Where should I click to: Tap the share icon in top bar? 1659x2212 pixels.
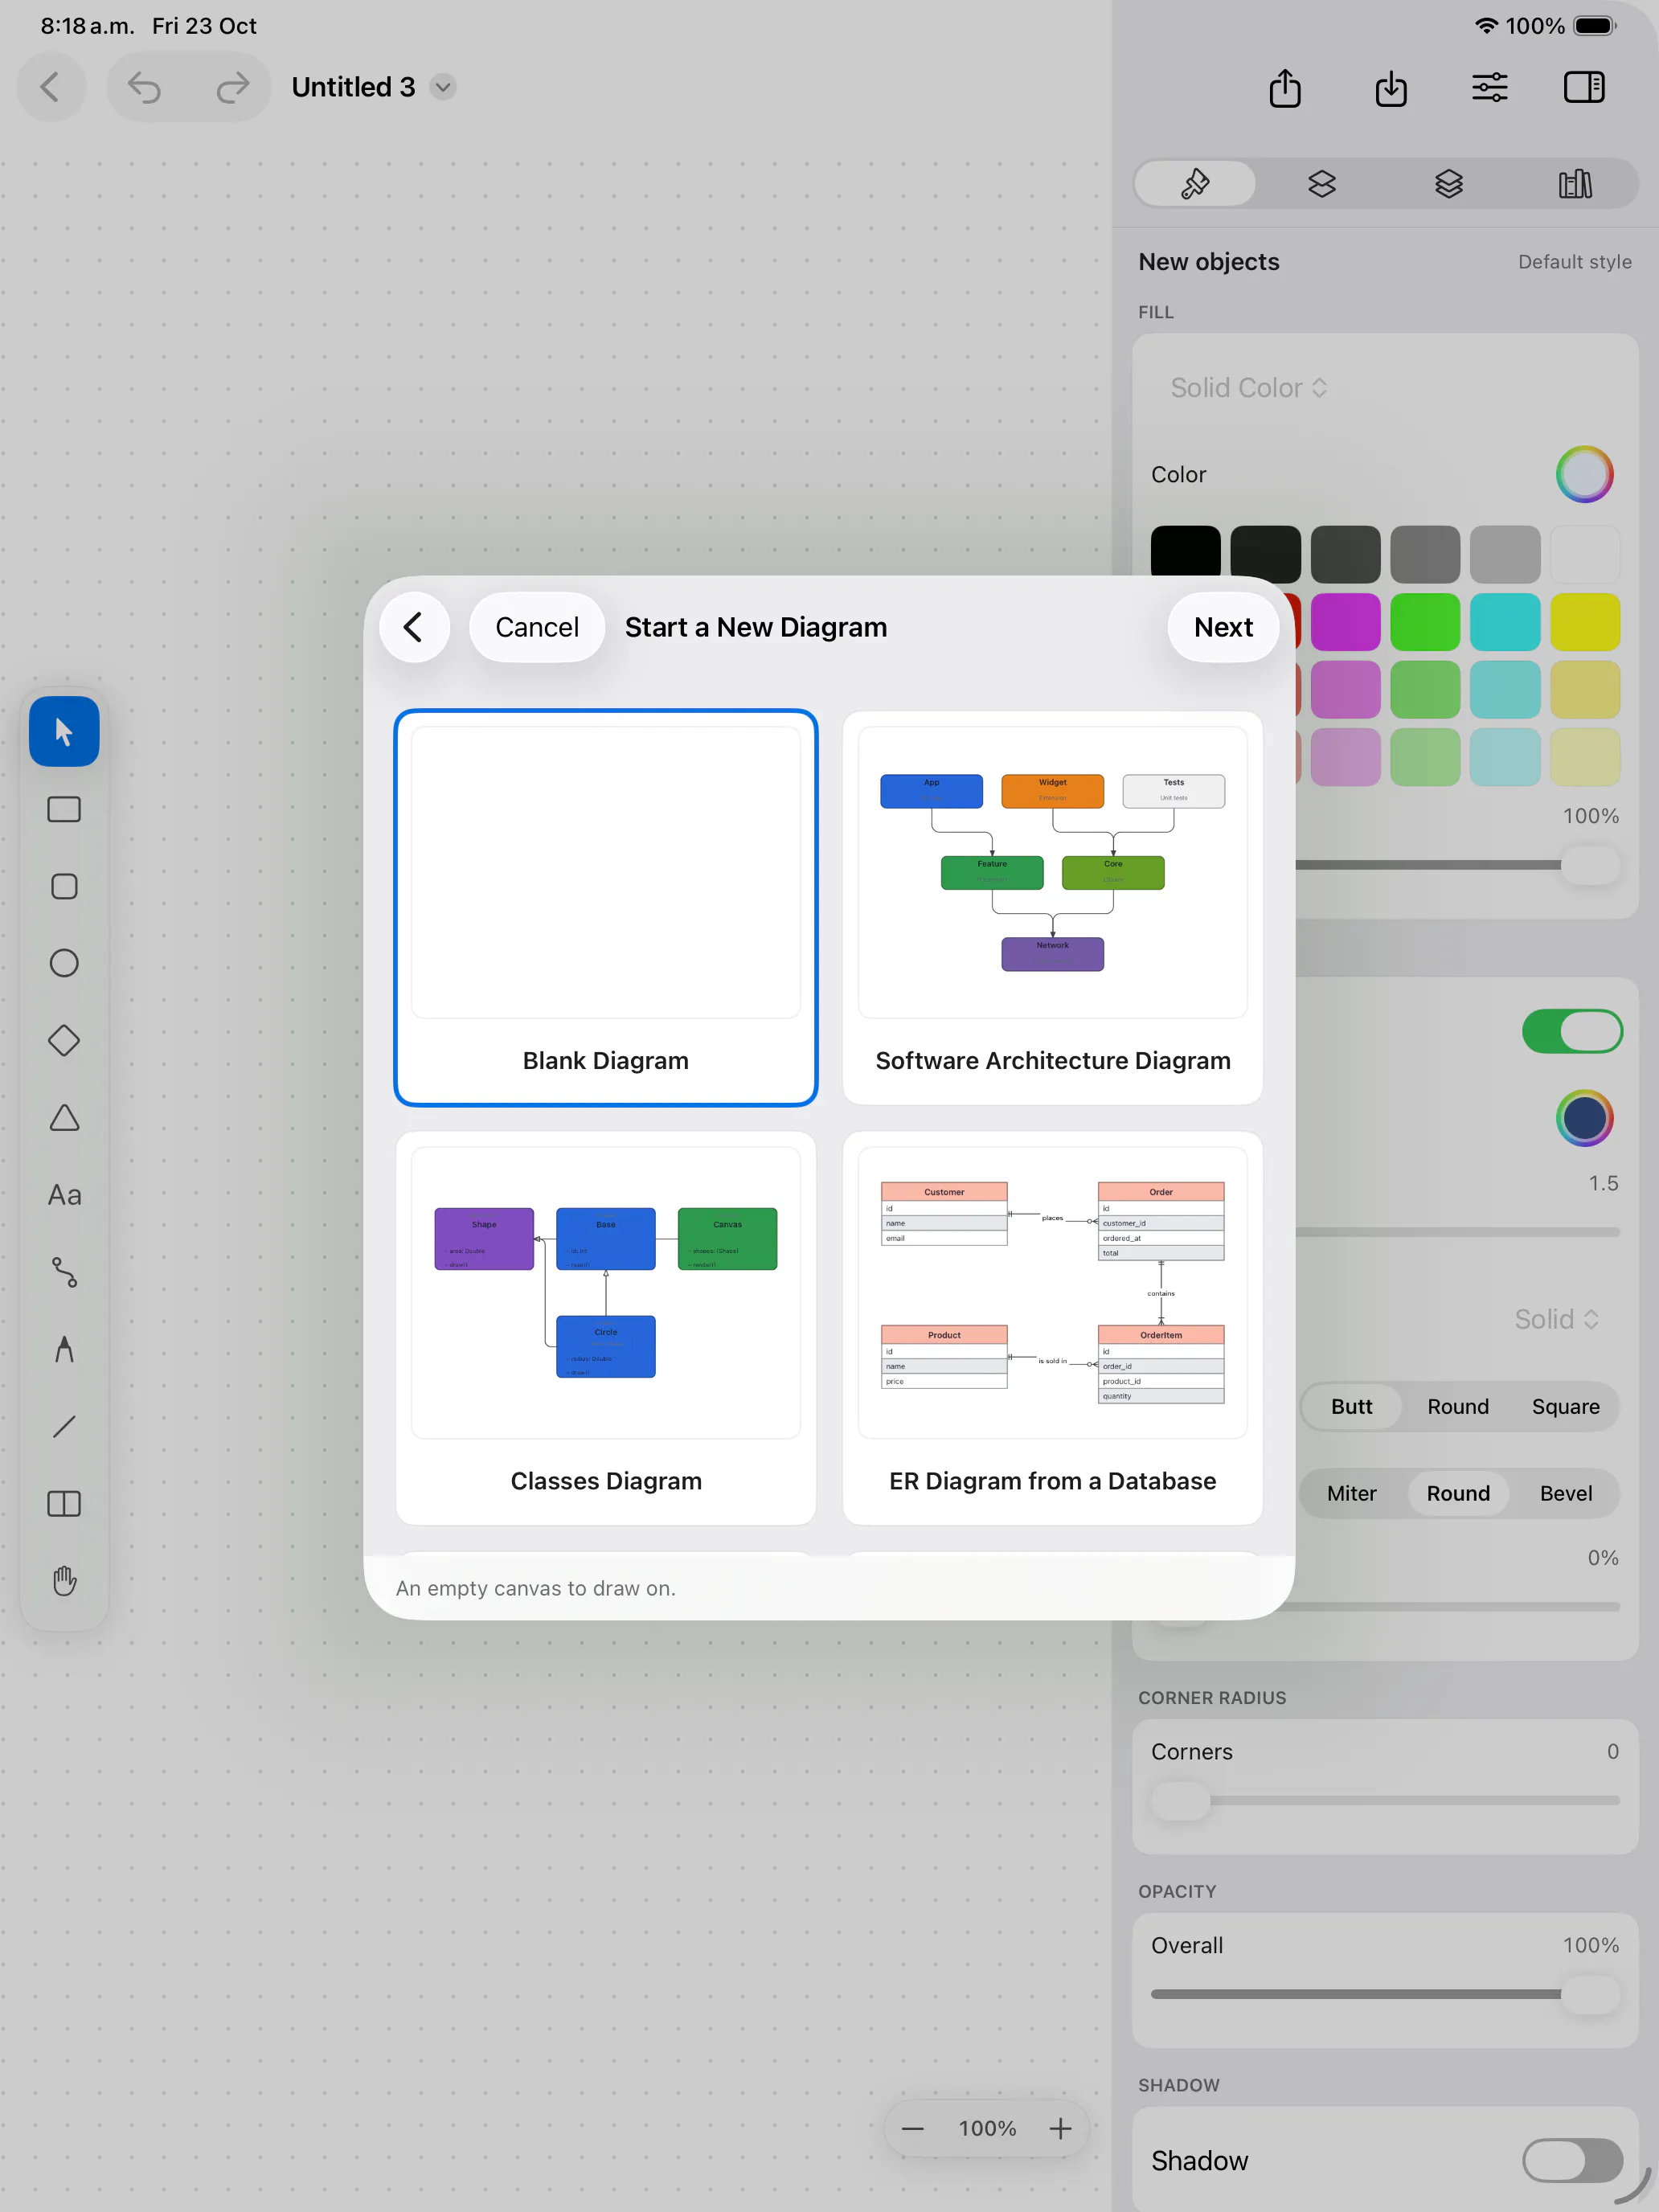click(1285, 88)
